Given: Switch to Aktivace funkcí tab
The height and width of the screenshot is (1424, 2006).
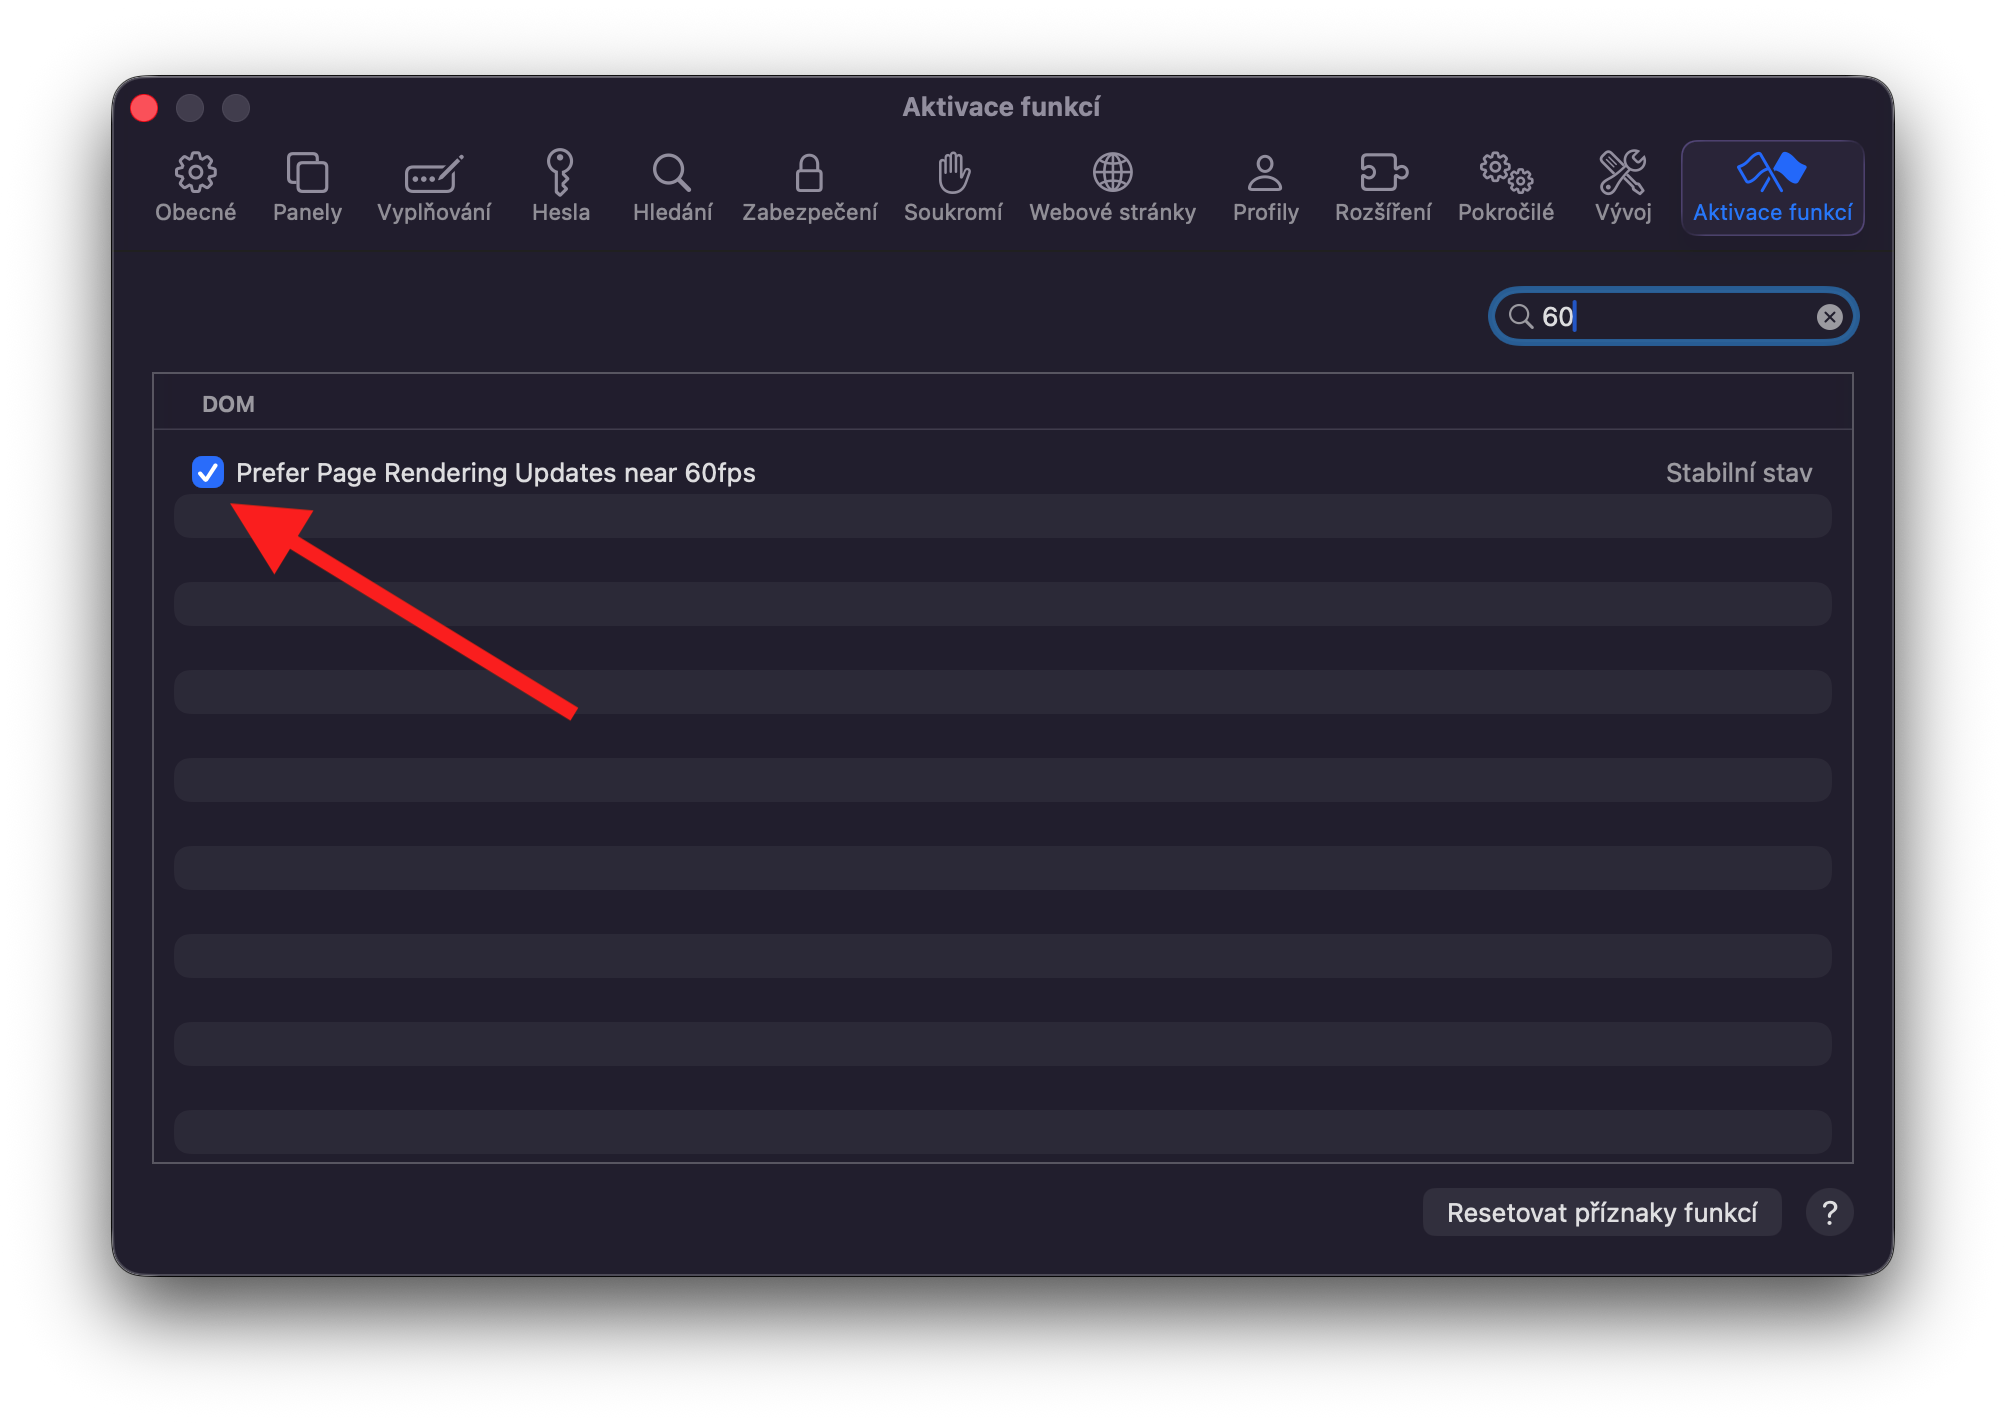Looking at the screenshot, I should point(1772,187).
